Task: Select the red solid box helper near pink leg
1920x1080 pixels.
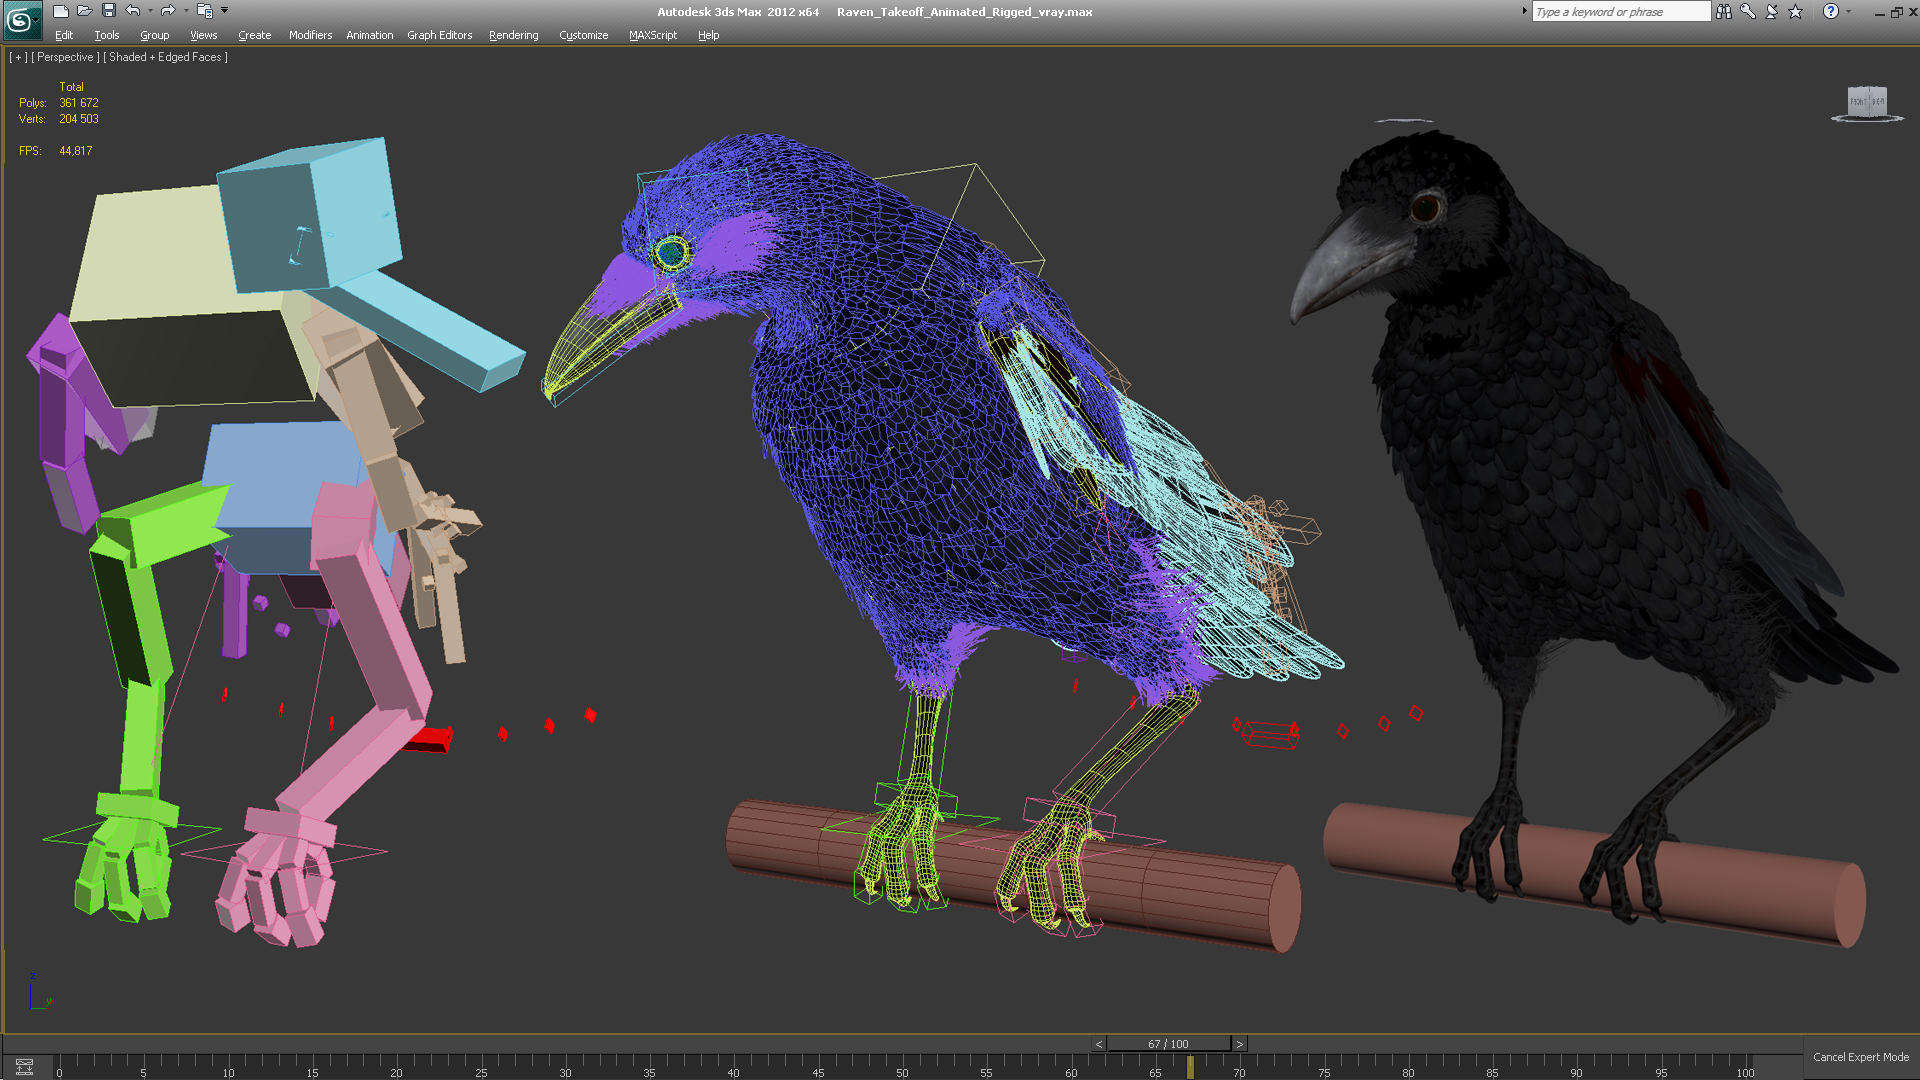Action: point(430,739)
